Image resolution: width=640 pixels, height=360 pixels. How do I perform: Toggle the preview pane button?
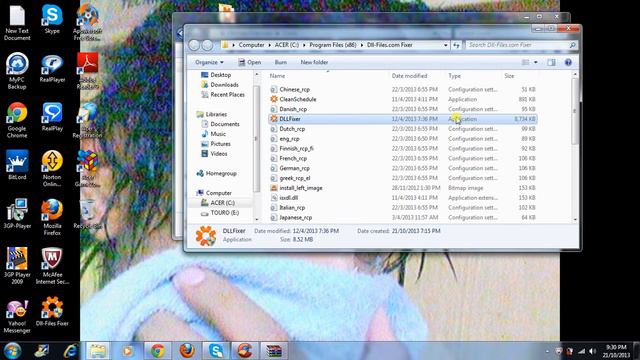tap(551, 62)
